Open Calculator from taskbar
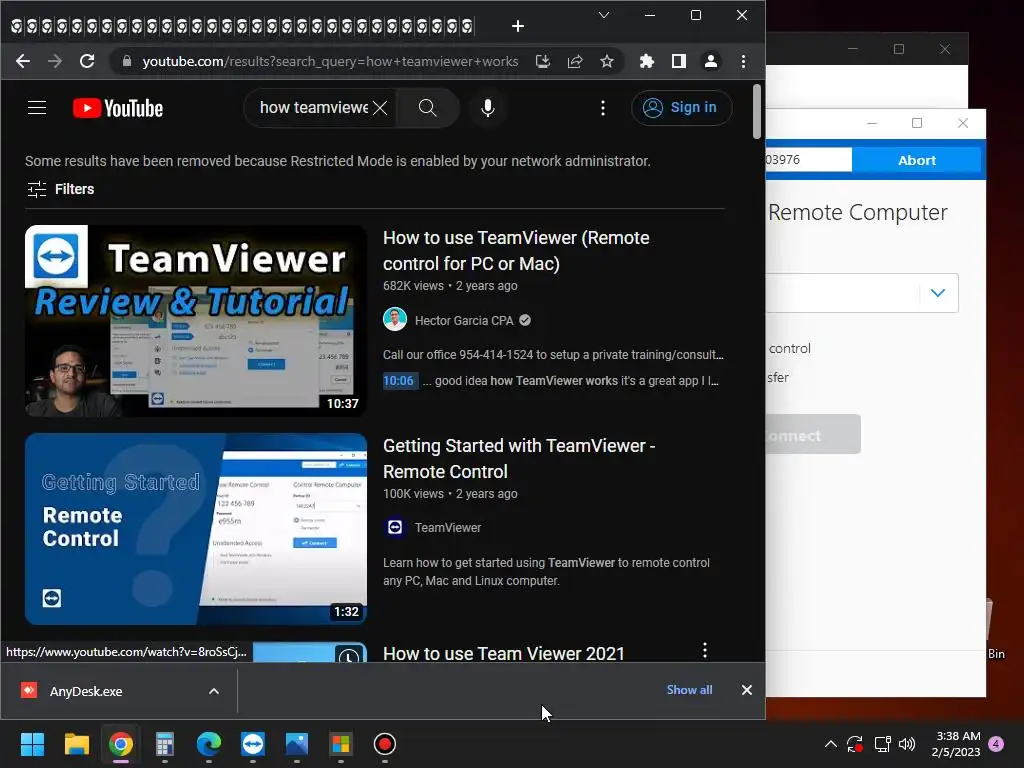This screenshot has width=1024, height=768. (x=165, y=744)
